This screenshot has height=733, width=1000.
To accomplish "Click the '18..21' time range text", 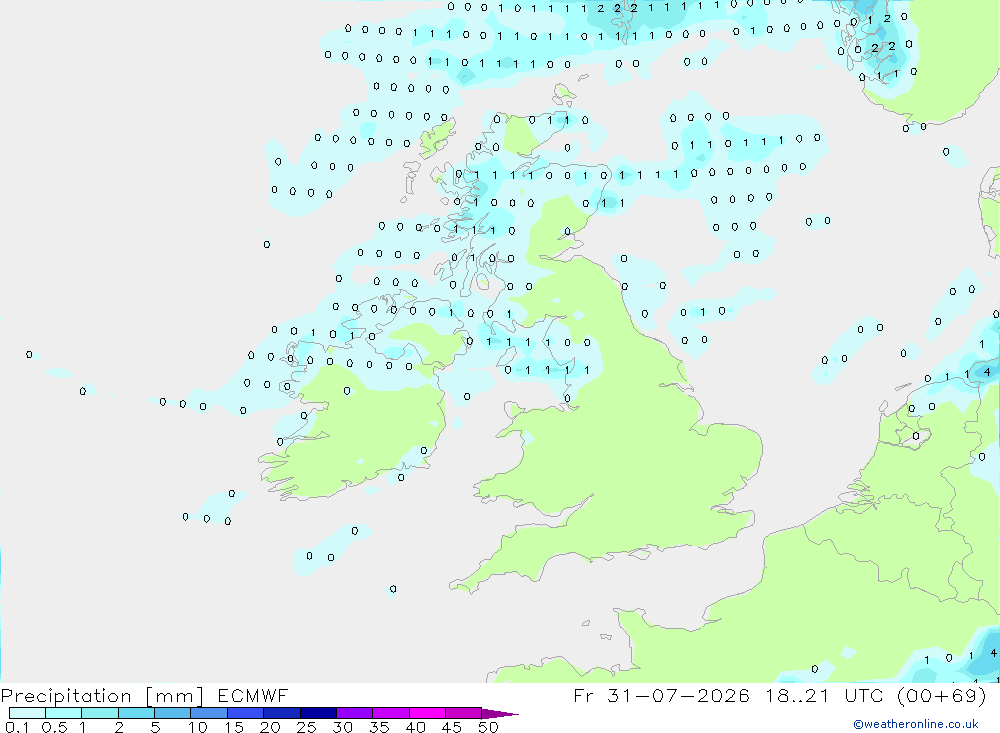I will tap(797, 695).
